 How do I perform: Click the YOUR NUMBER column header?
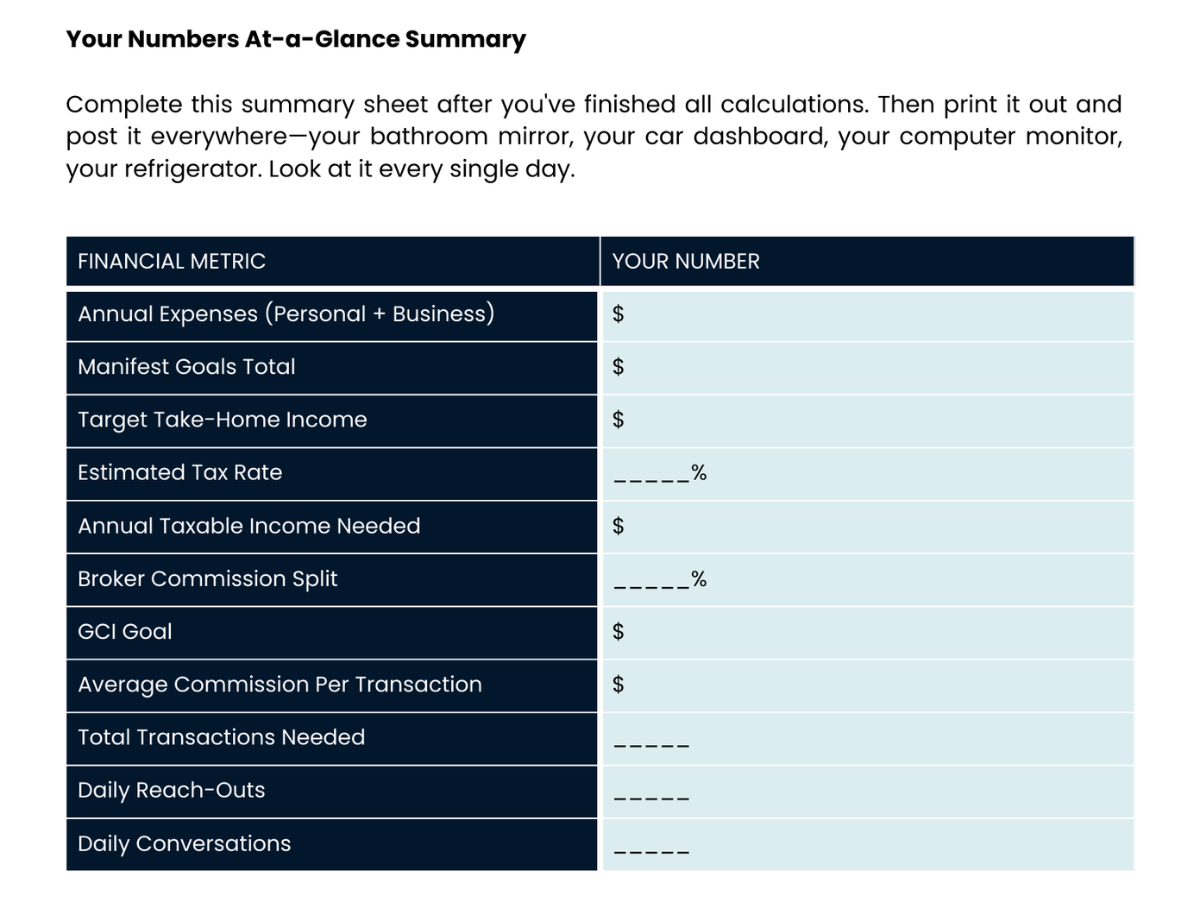[686, 262]
